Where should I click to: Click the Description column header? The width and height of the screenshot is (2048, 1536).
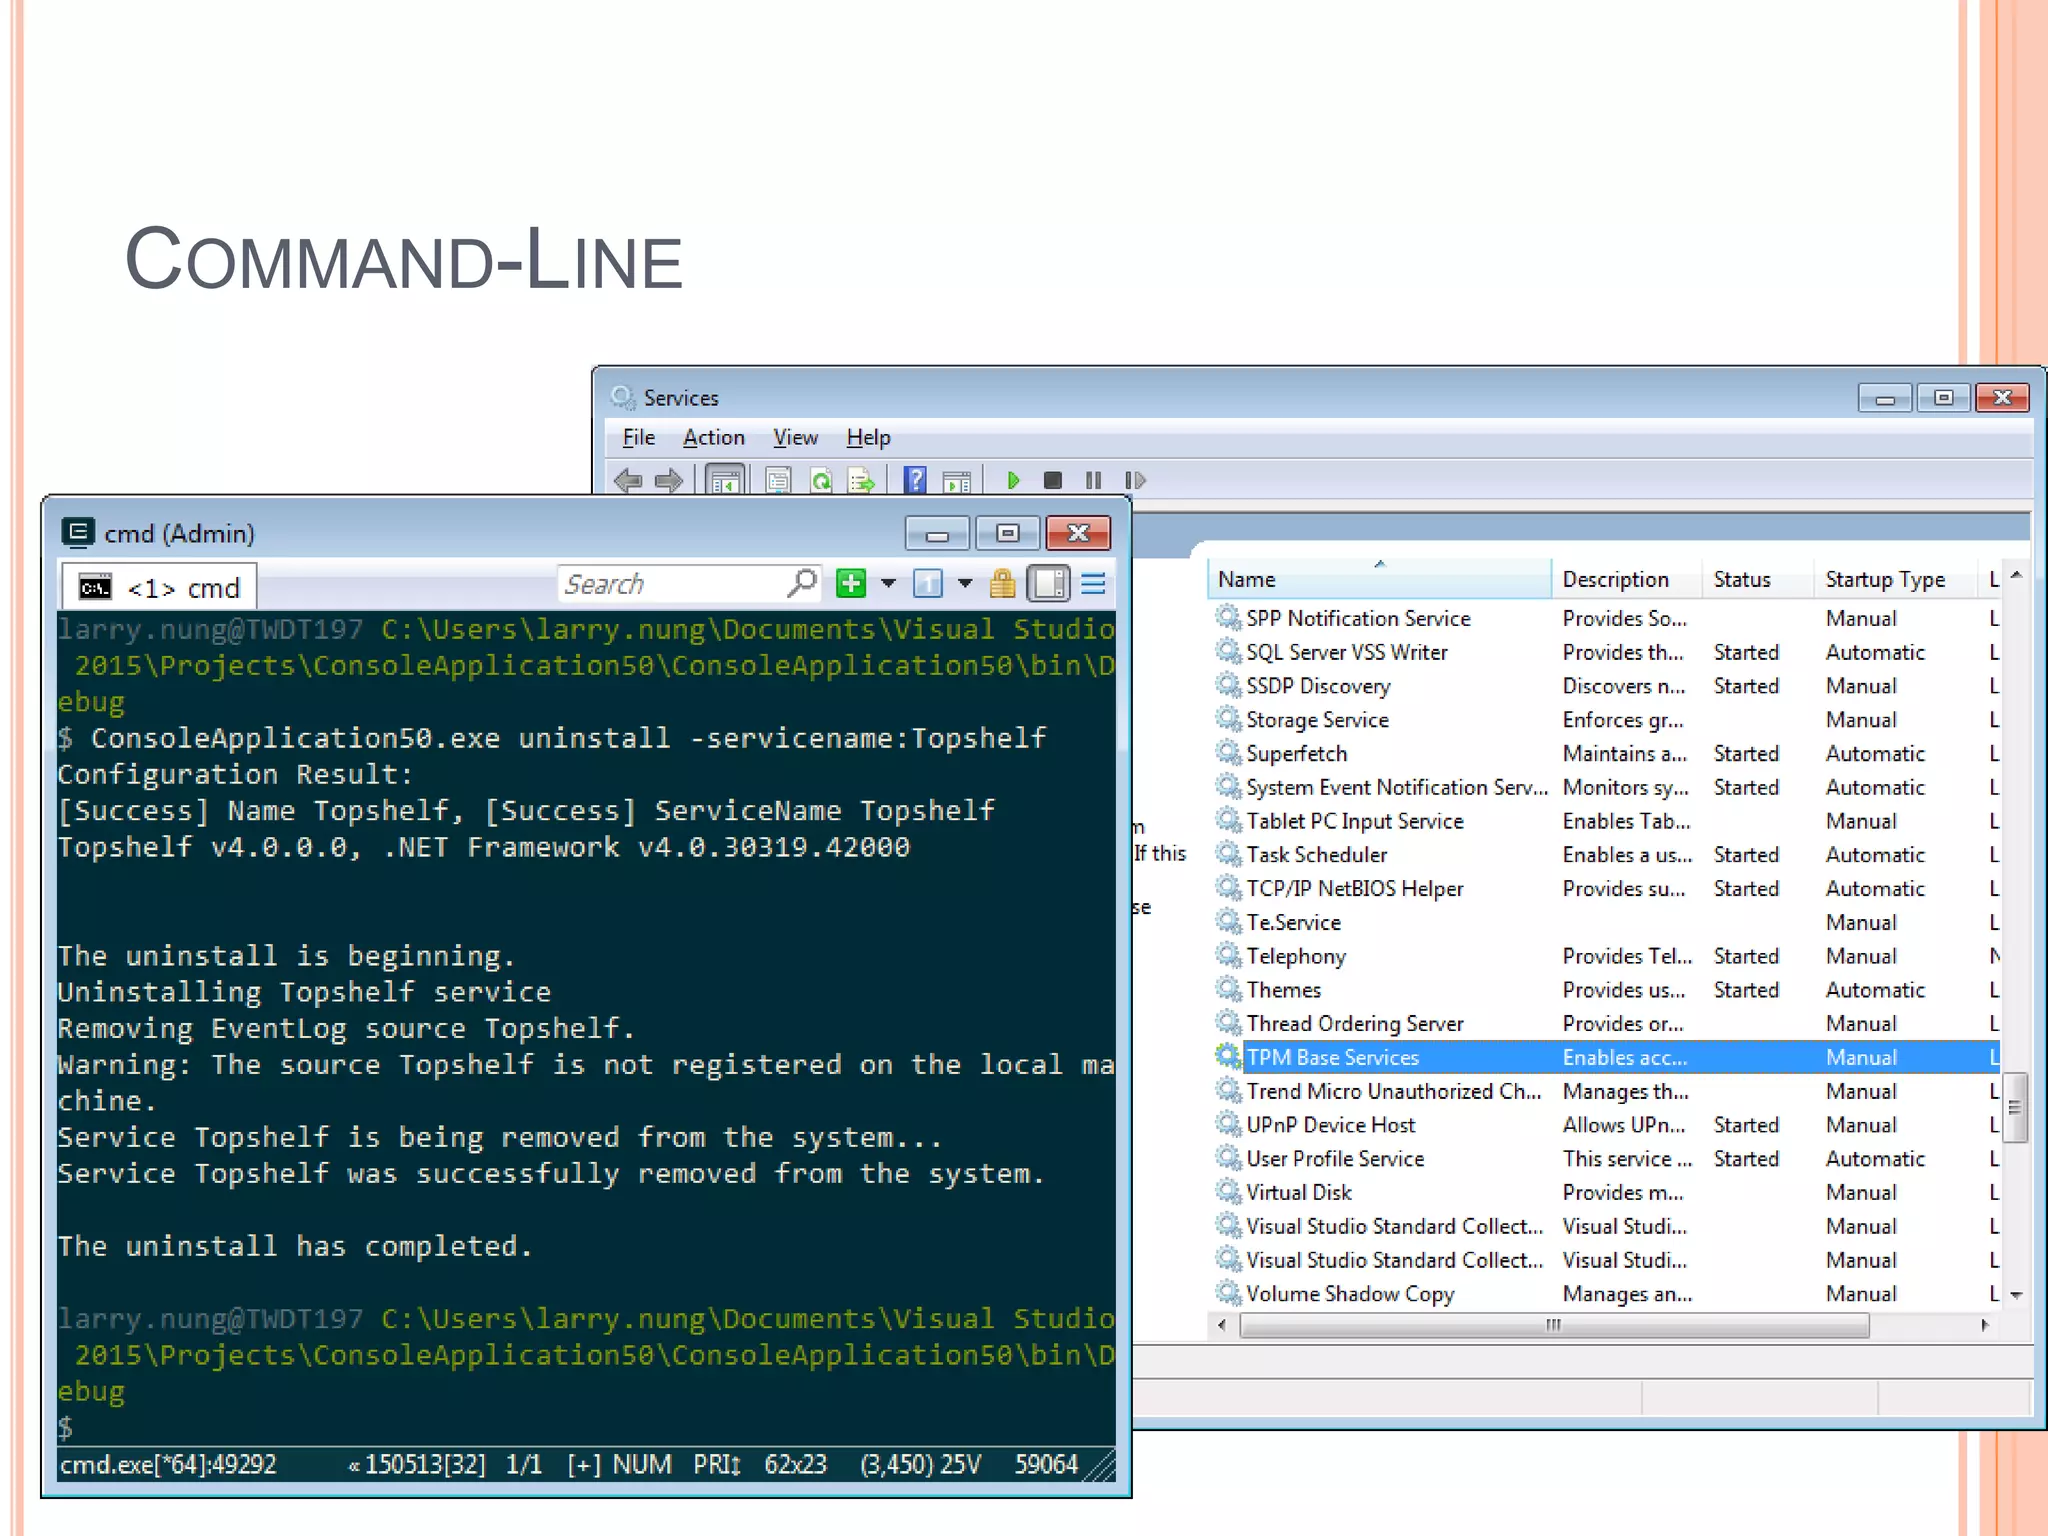click(x=1626, y=579)
